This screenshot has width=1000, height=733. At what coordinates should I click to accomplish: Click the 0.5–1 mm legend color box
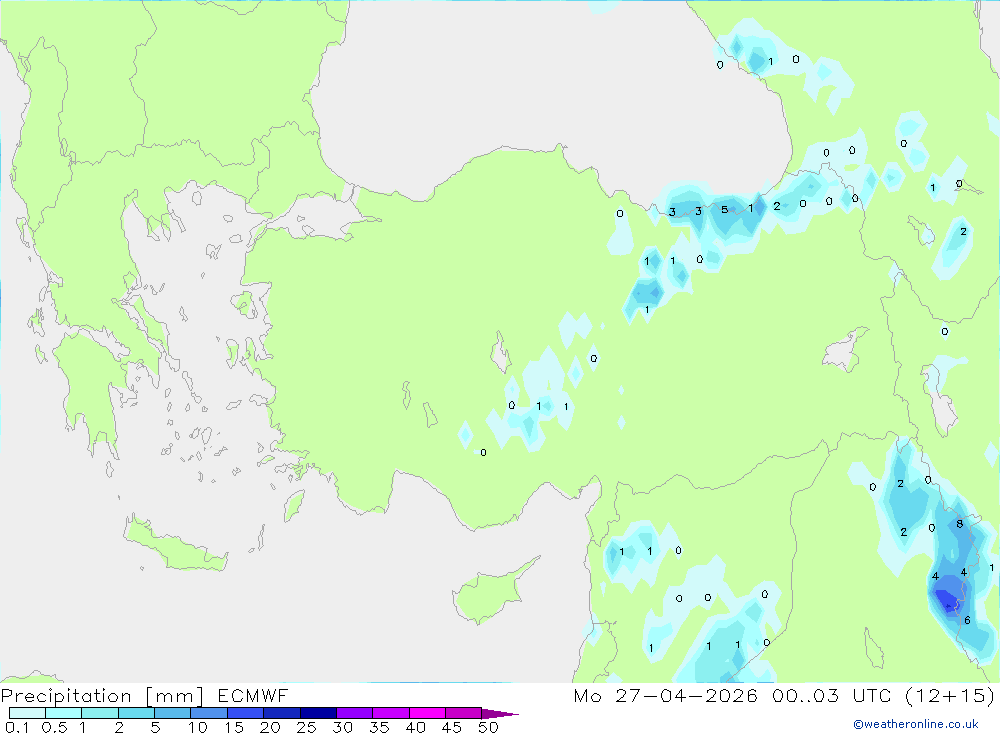point(63,713)
